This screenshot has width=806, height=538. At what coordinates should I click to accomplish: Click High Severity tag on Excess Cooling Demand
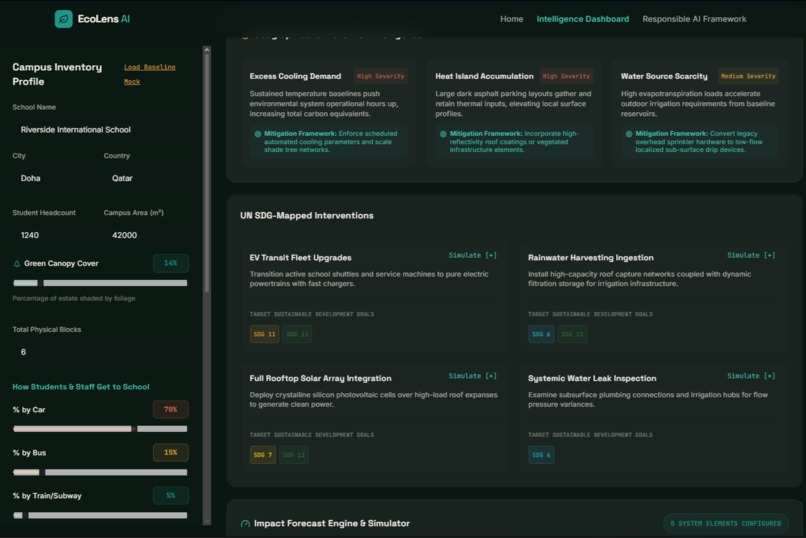point(380,77)
